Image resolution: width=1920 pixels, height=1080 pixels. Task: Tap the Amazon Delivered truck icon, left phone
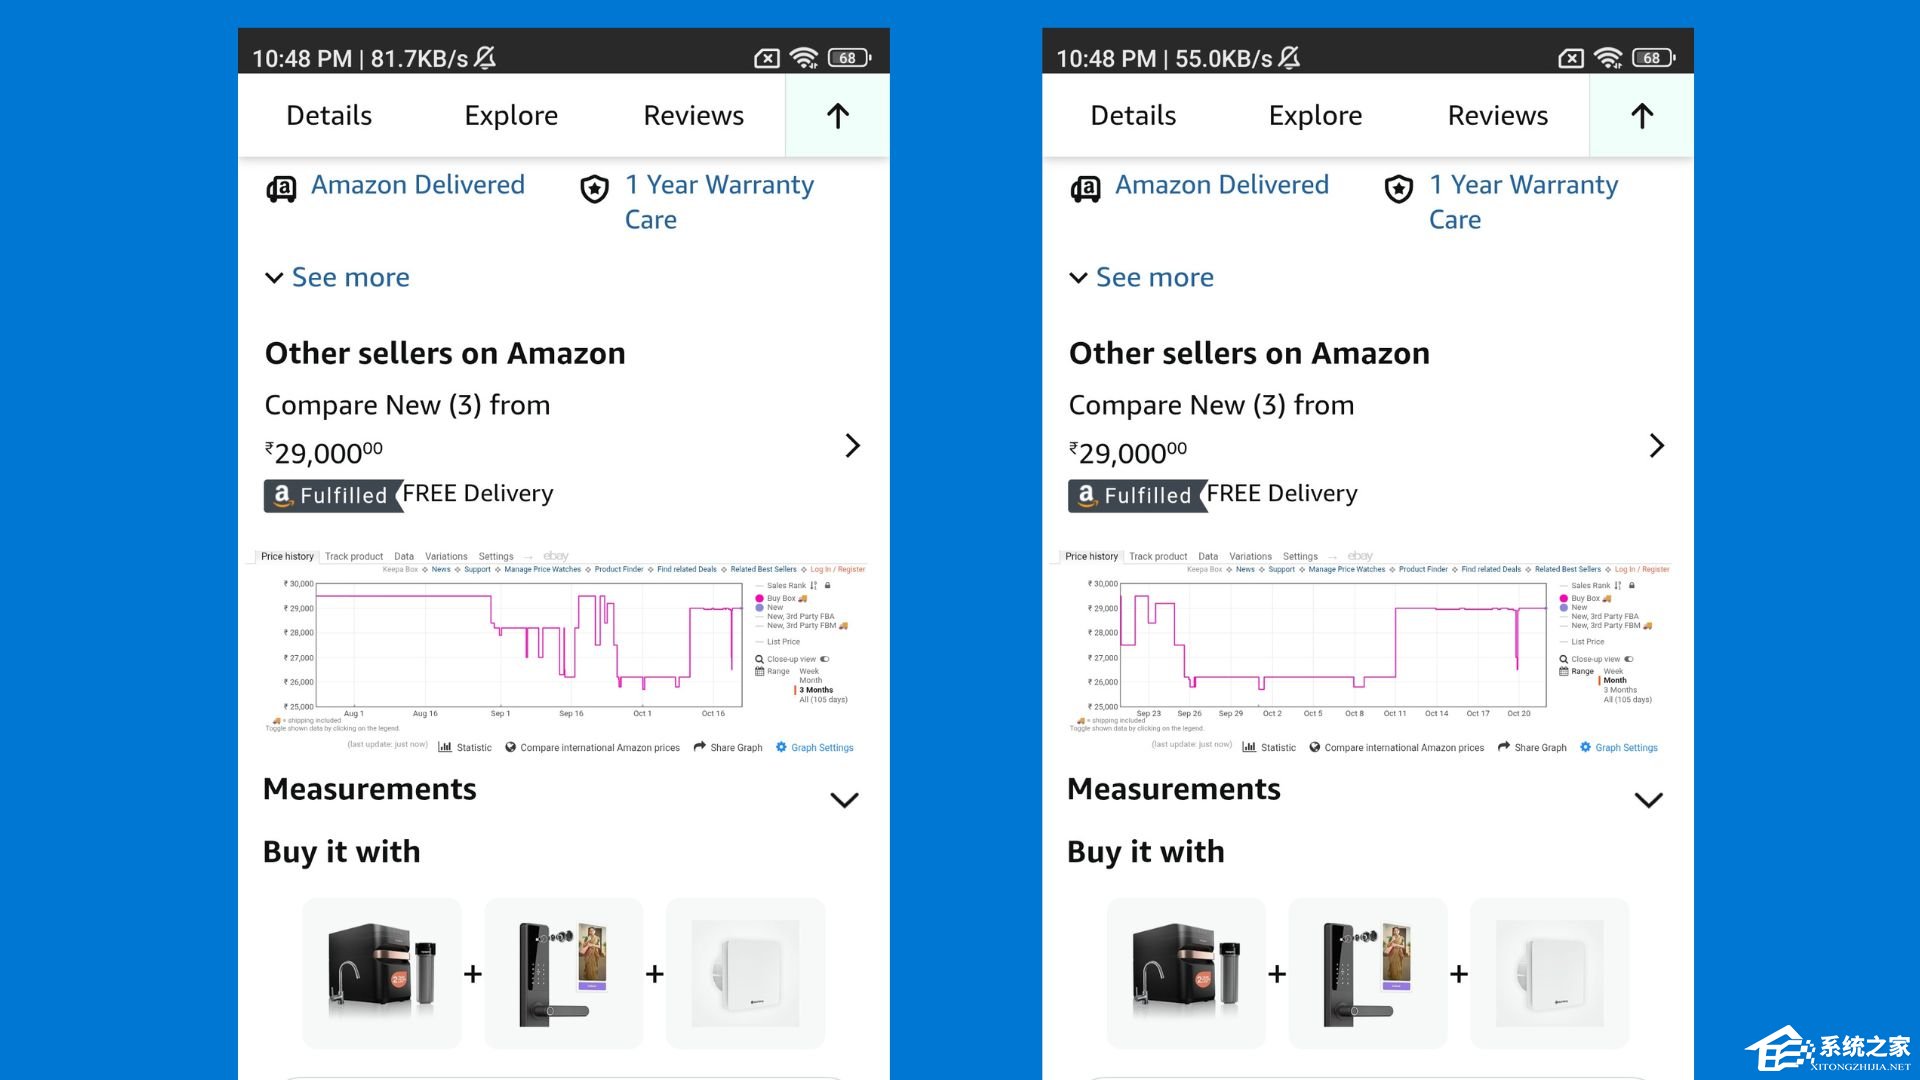281,188
